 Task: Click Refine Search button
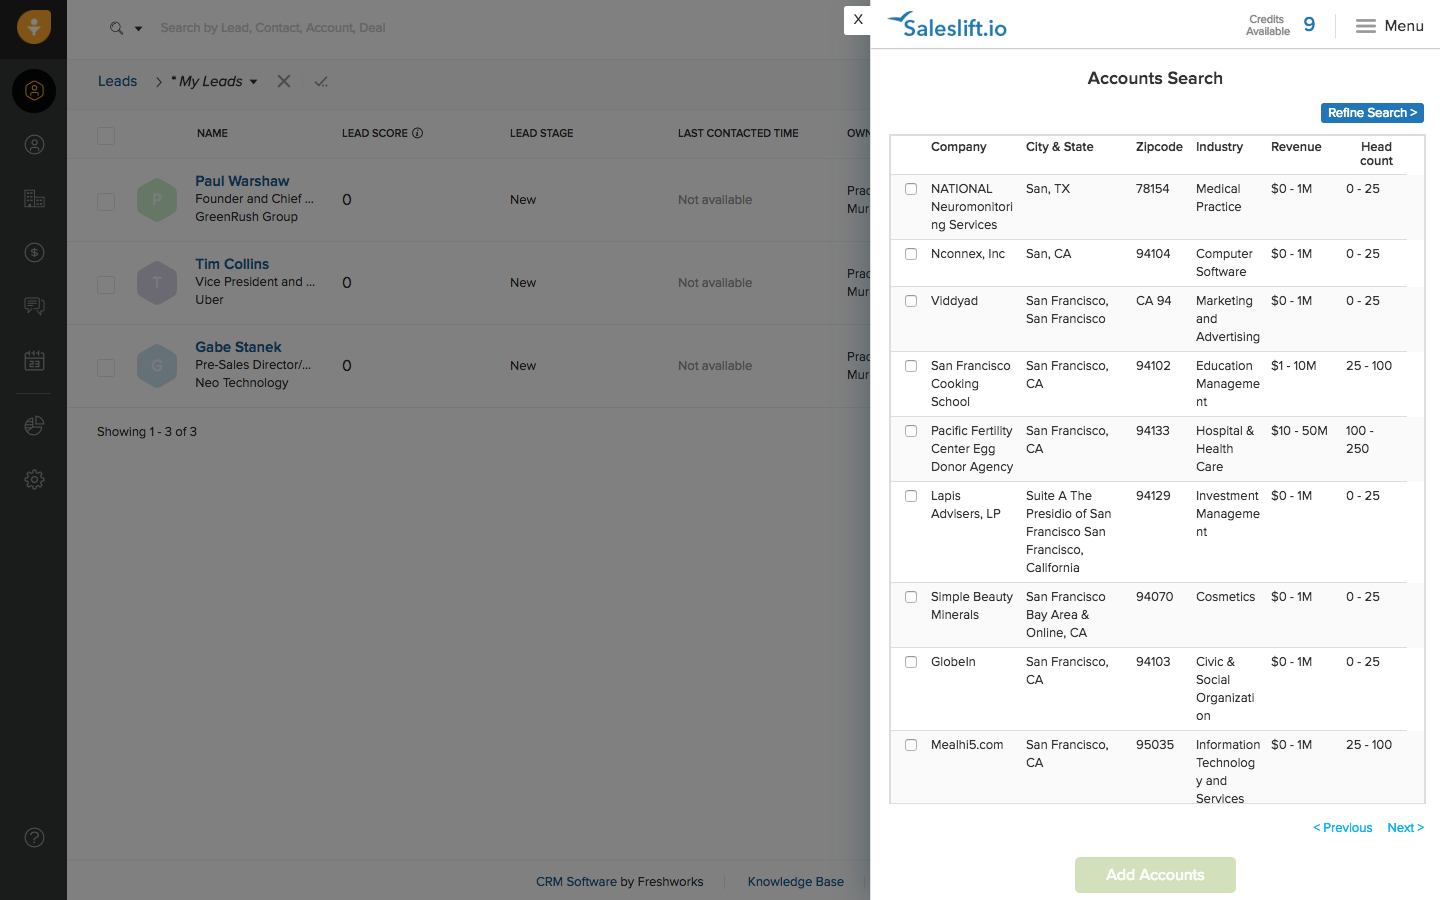click(1372, 113)
